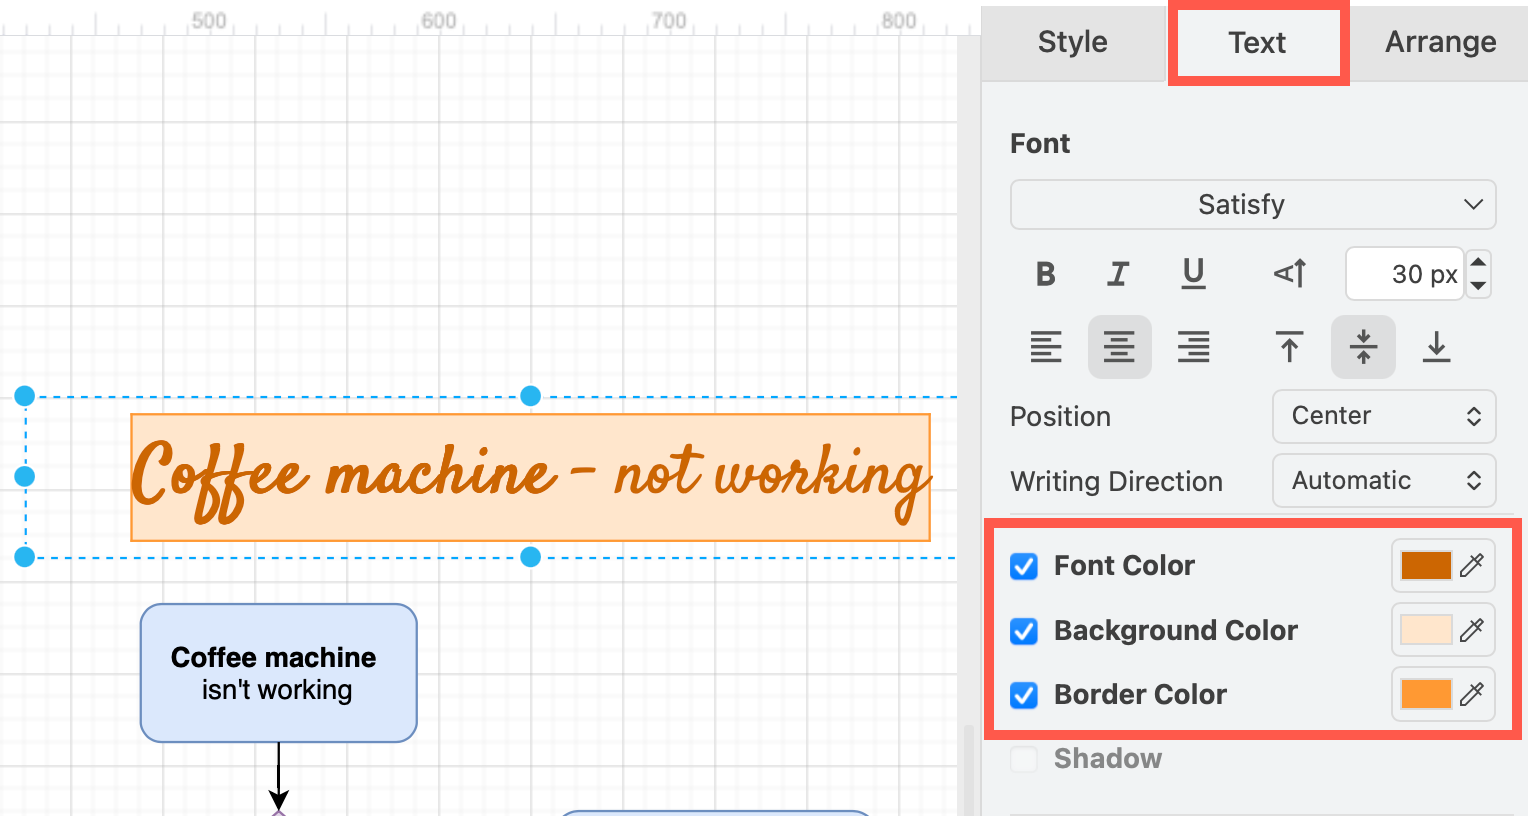
Task: Align text to the top
Action: [1290, 347]
